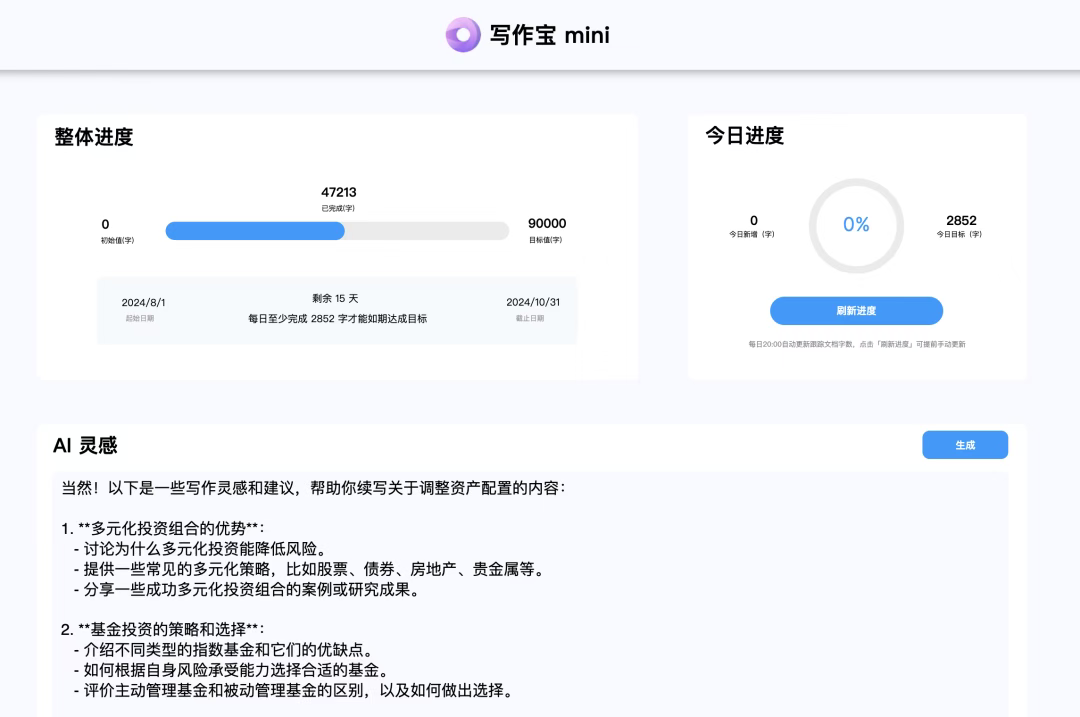
Task: Click the 47213 completed word count
Action: pos(339,192)
